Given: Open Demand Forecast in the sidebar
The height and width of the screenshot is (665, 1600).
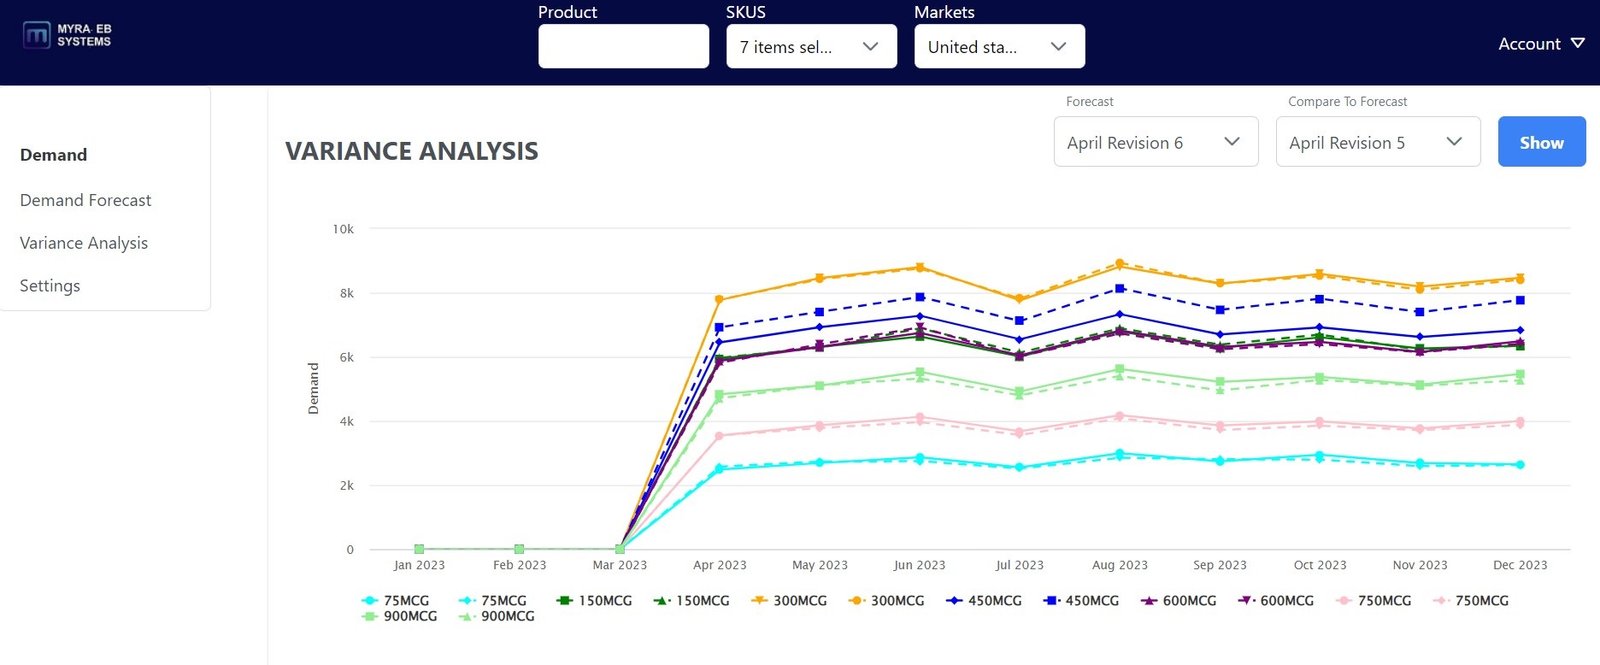Looking at the screenshot, I should pos(86,200).
